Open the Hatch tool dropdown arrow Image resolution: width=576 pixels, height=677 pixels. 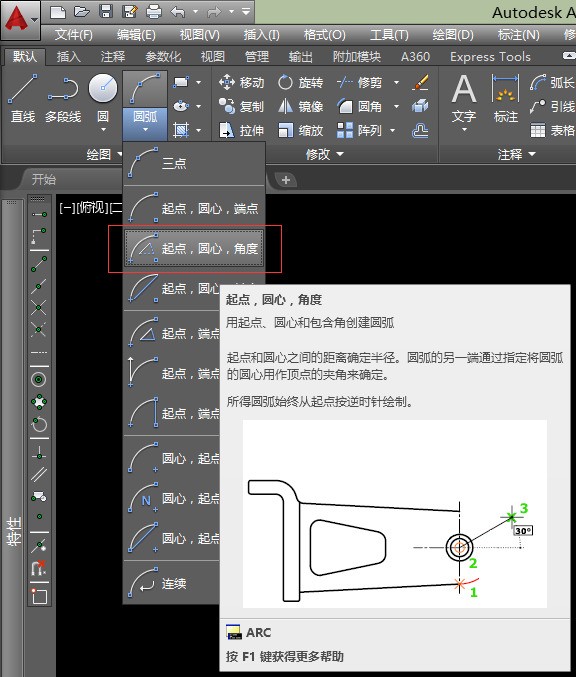(198, 130)
